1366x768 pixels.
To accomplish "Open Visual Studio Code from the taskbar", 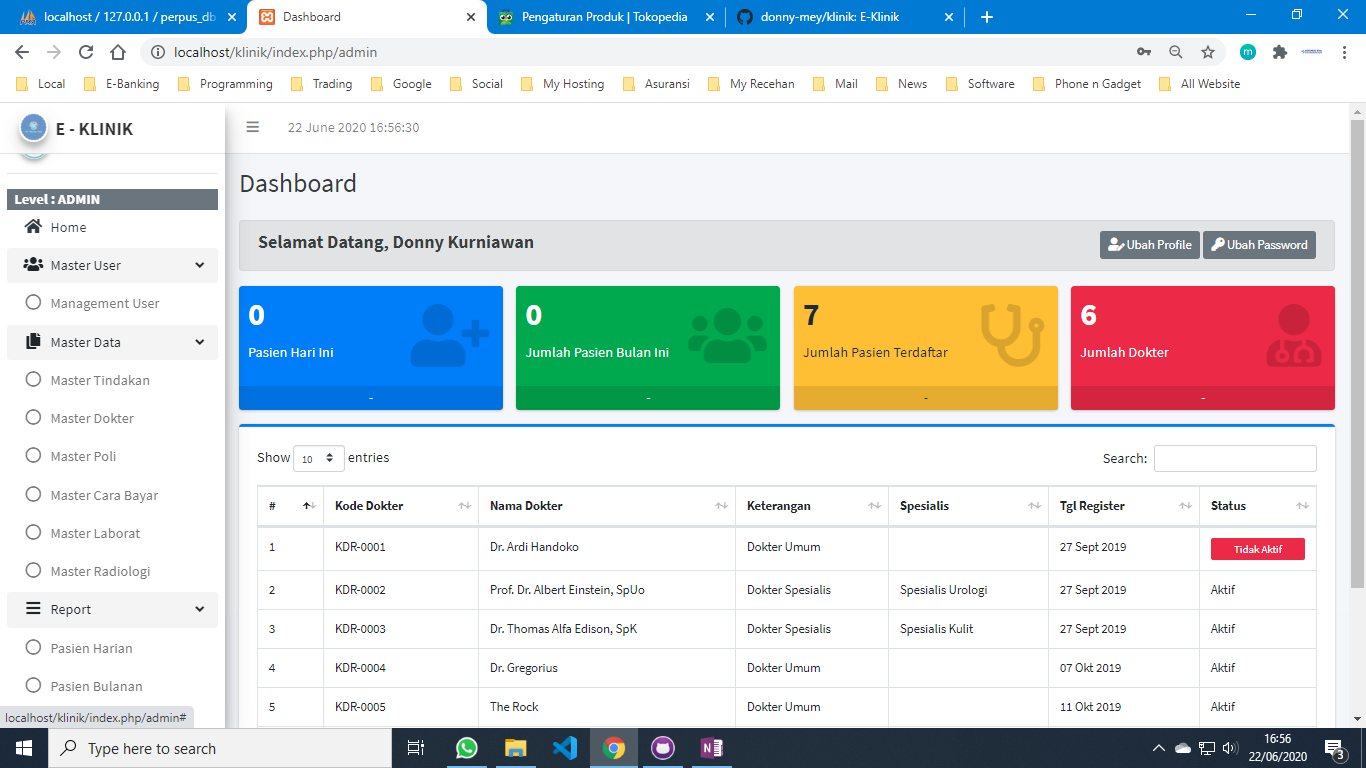I will tap(564, 748).
